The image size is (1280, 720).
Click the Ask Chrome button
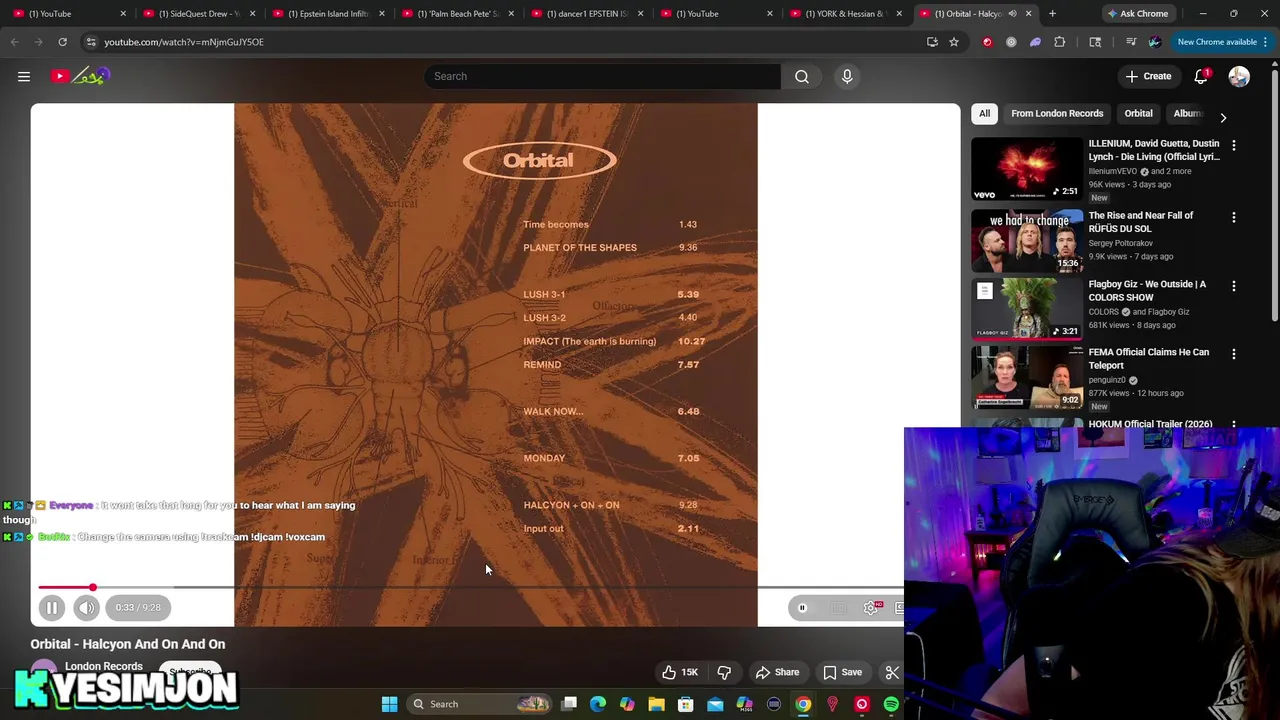1137,13
